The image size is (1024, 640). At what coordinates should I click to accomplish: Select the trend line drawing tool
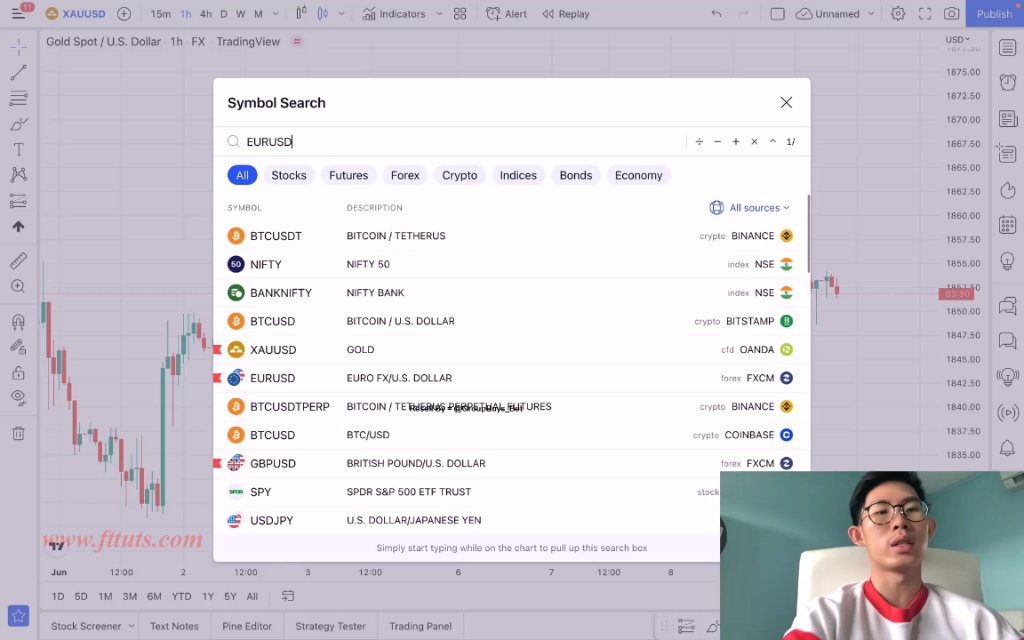[x=18, y=72]
